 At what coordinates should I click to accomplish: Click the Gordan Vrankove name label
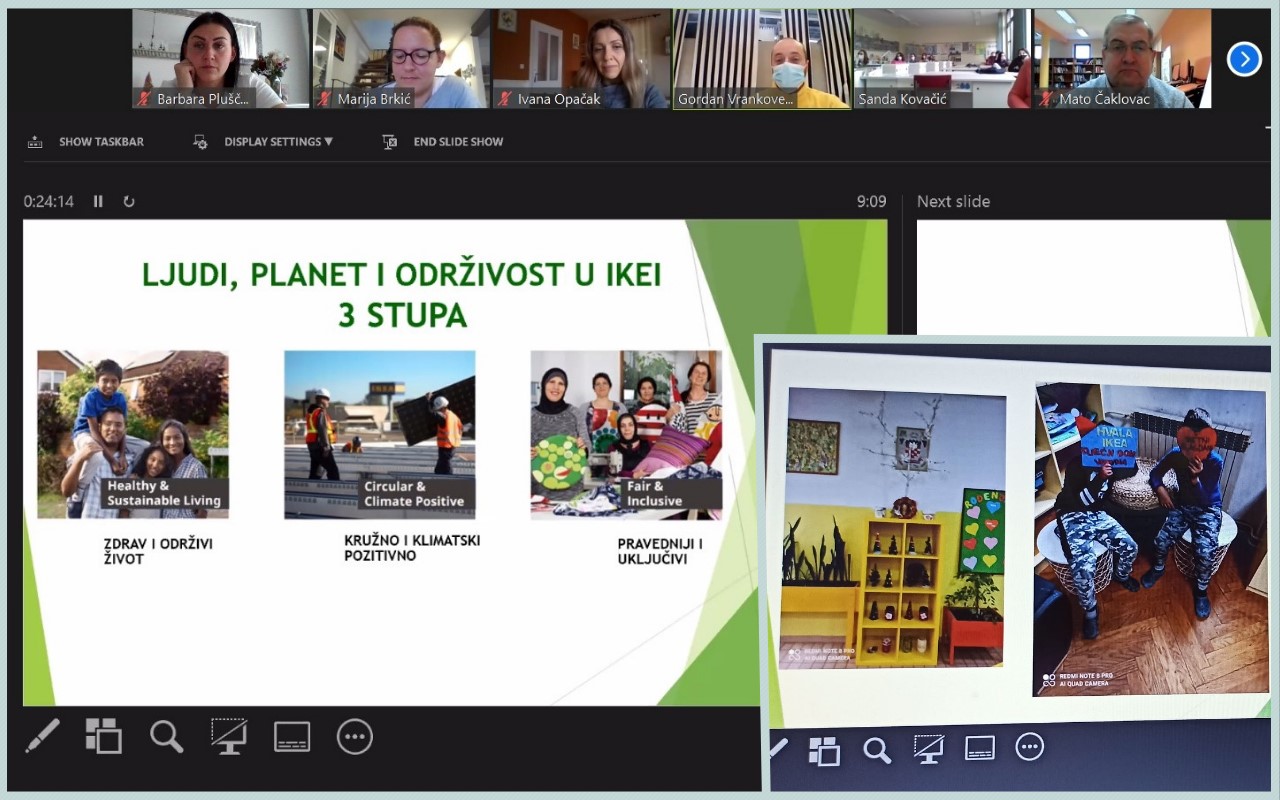coord(735,99)
